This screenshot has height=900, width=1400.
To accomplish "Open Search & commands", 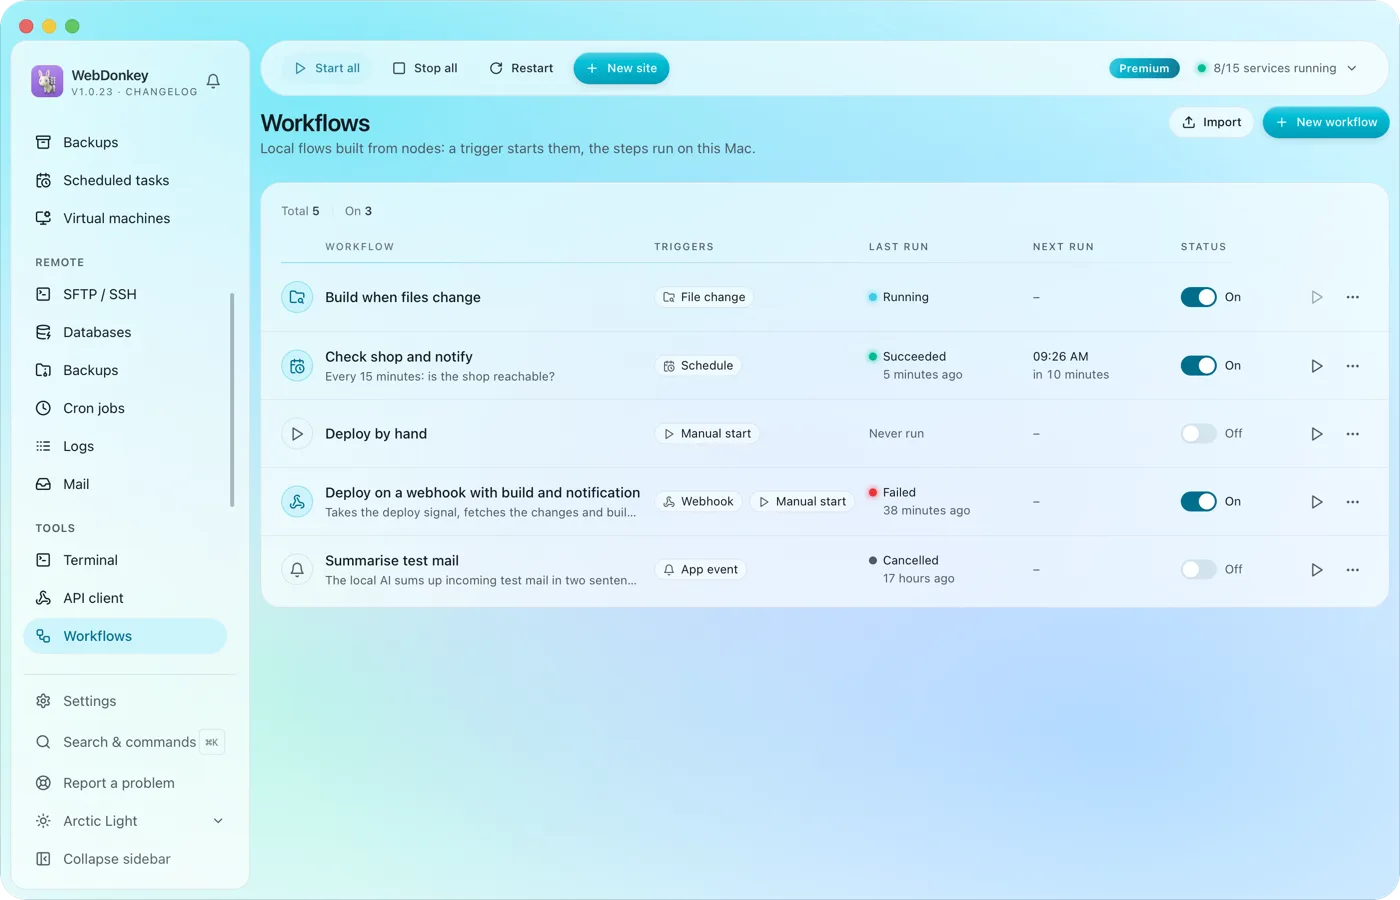I will (x=129, y=742).
